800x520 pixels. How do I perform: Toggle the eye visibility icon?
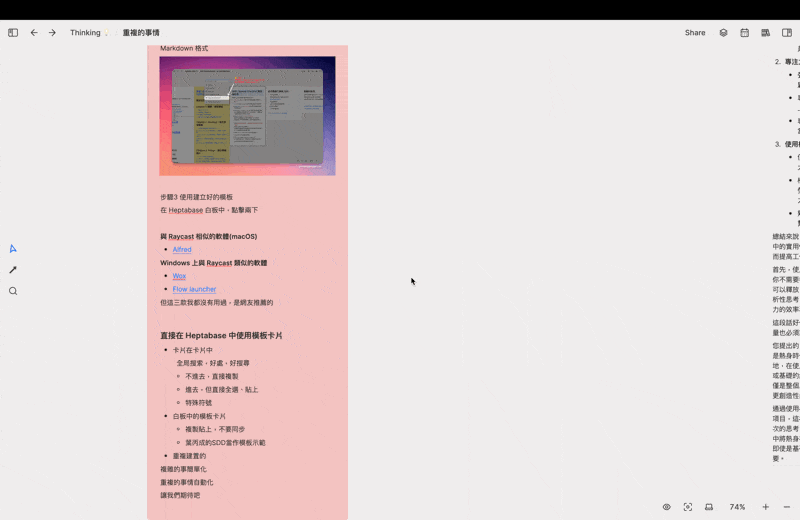pyautogui.click(x=666, y=507)
